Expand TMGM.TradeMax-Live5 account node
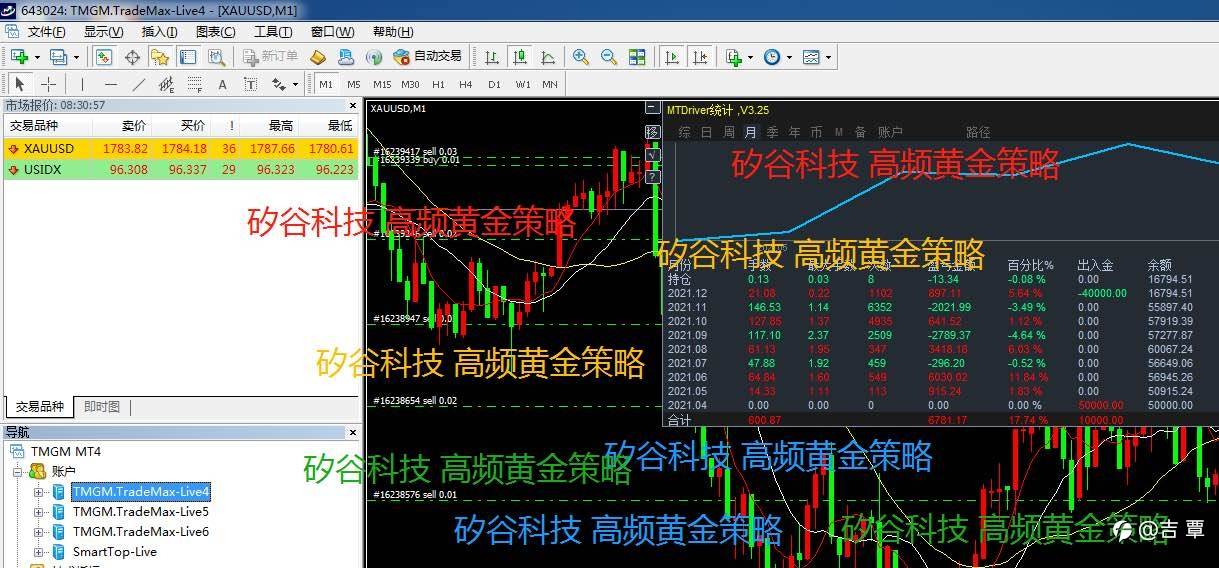This screenshot has width=1219, height=568. pos(39,511)
